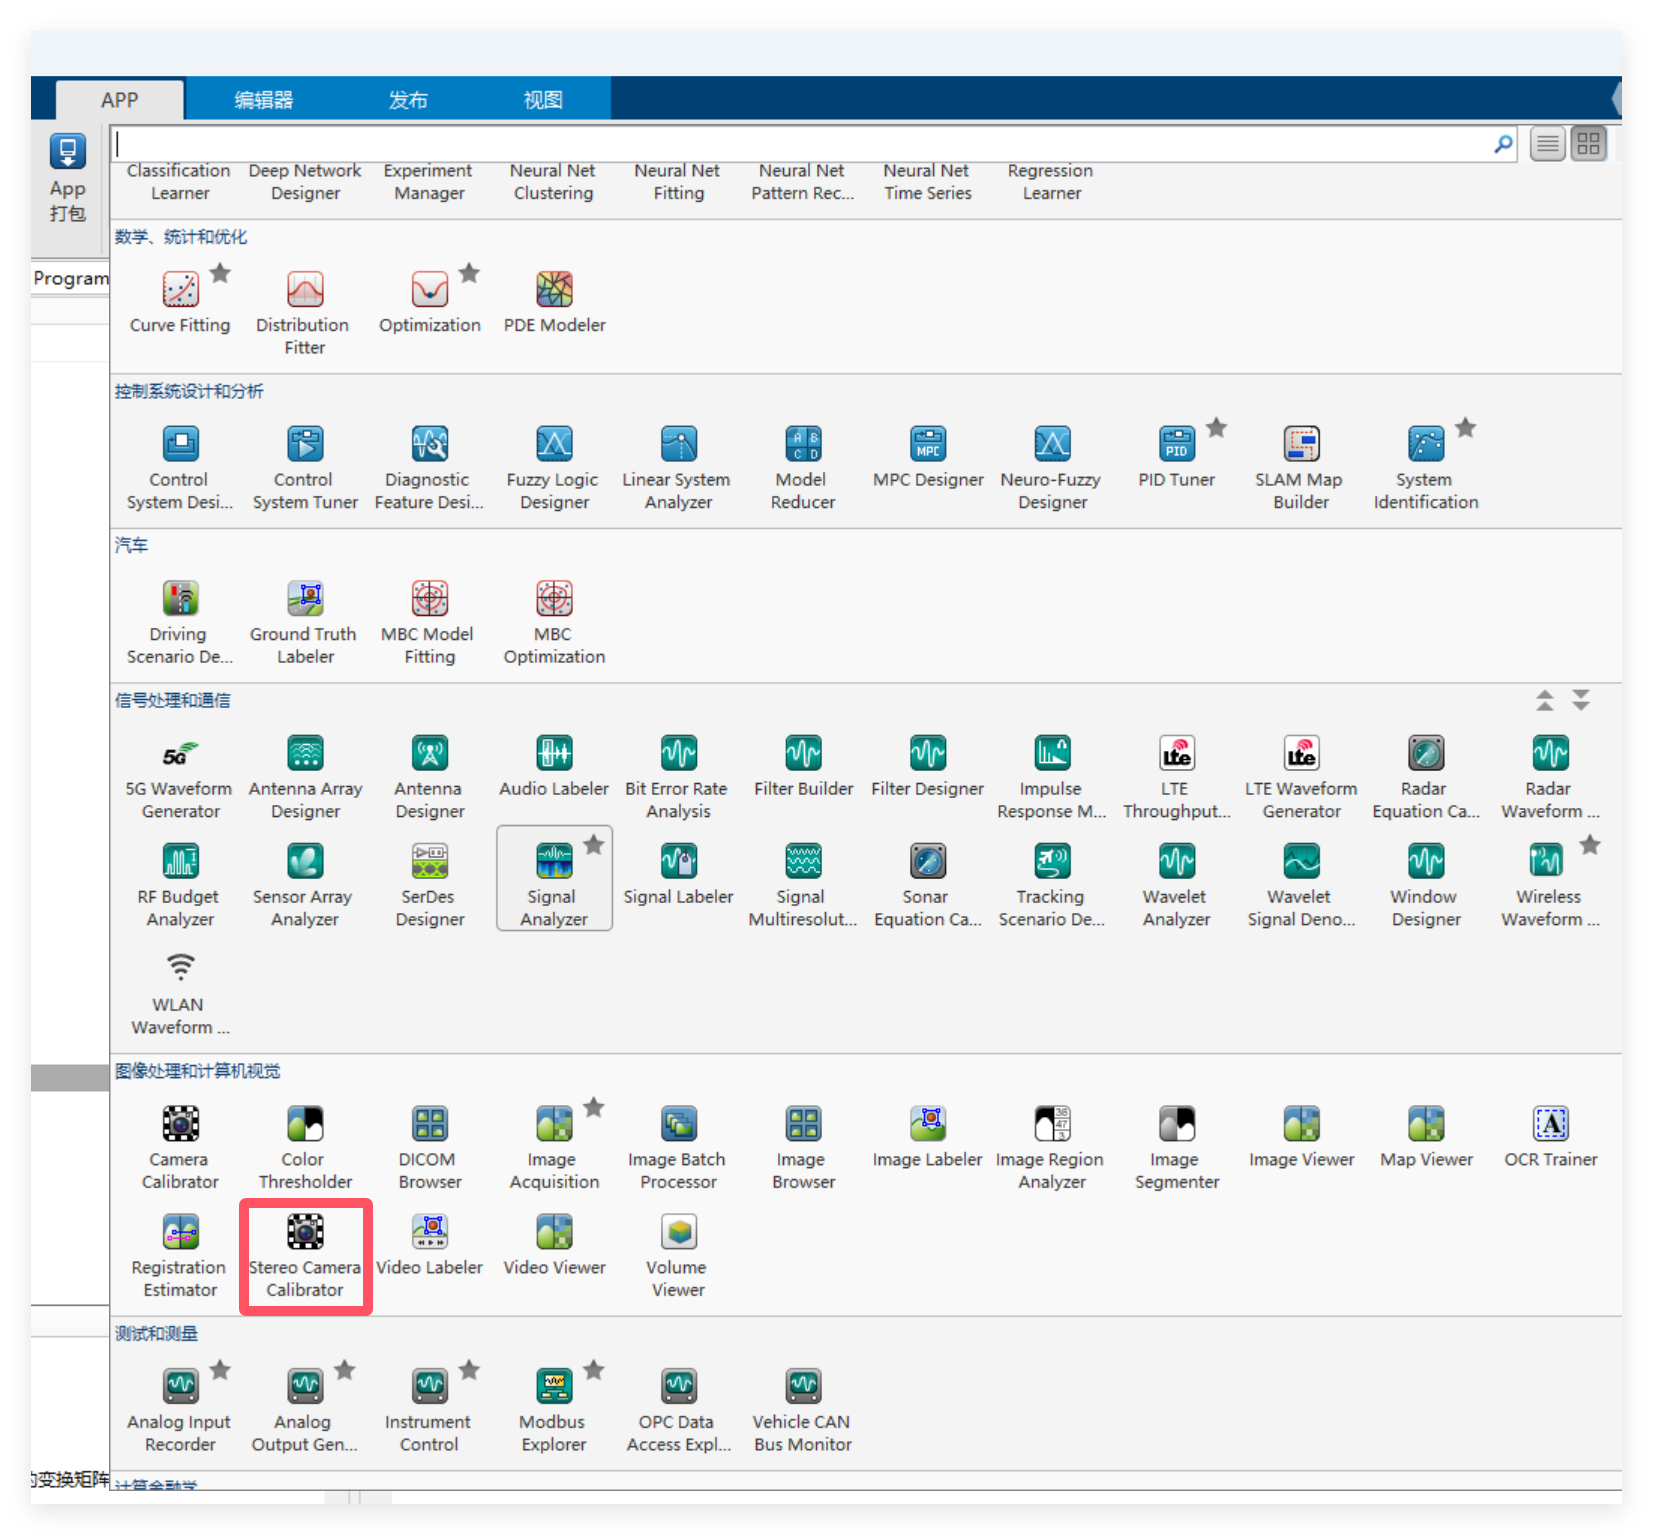
Task: Open Classification Learner app
Action: pos(180,182)
